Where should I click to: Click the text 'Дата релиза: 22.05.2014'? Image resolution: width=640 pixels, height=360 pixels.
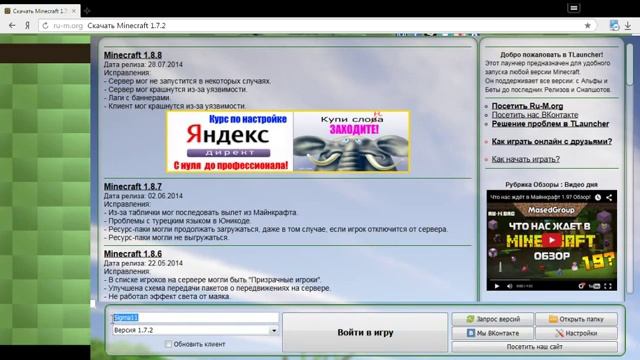pyautogui.click(x=143, y=263)
